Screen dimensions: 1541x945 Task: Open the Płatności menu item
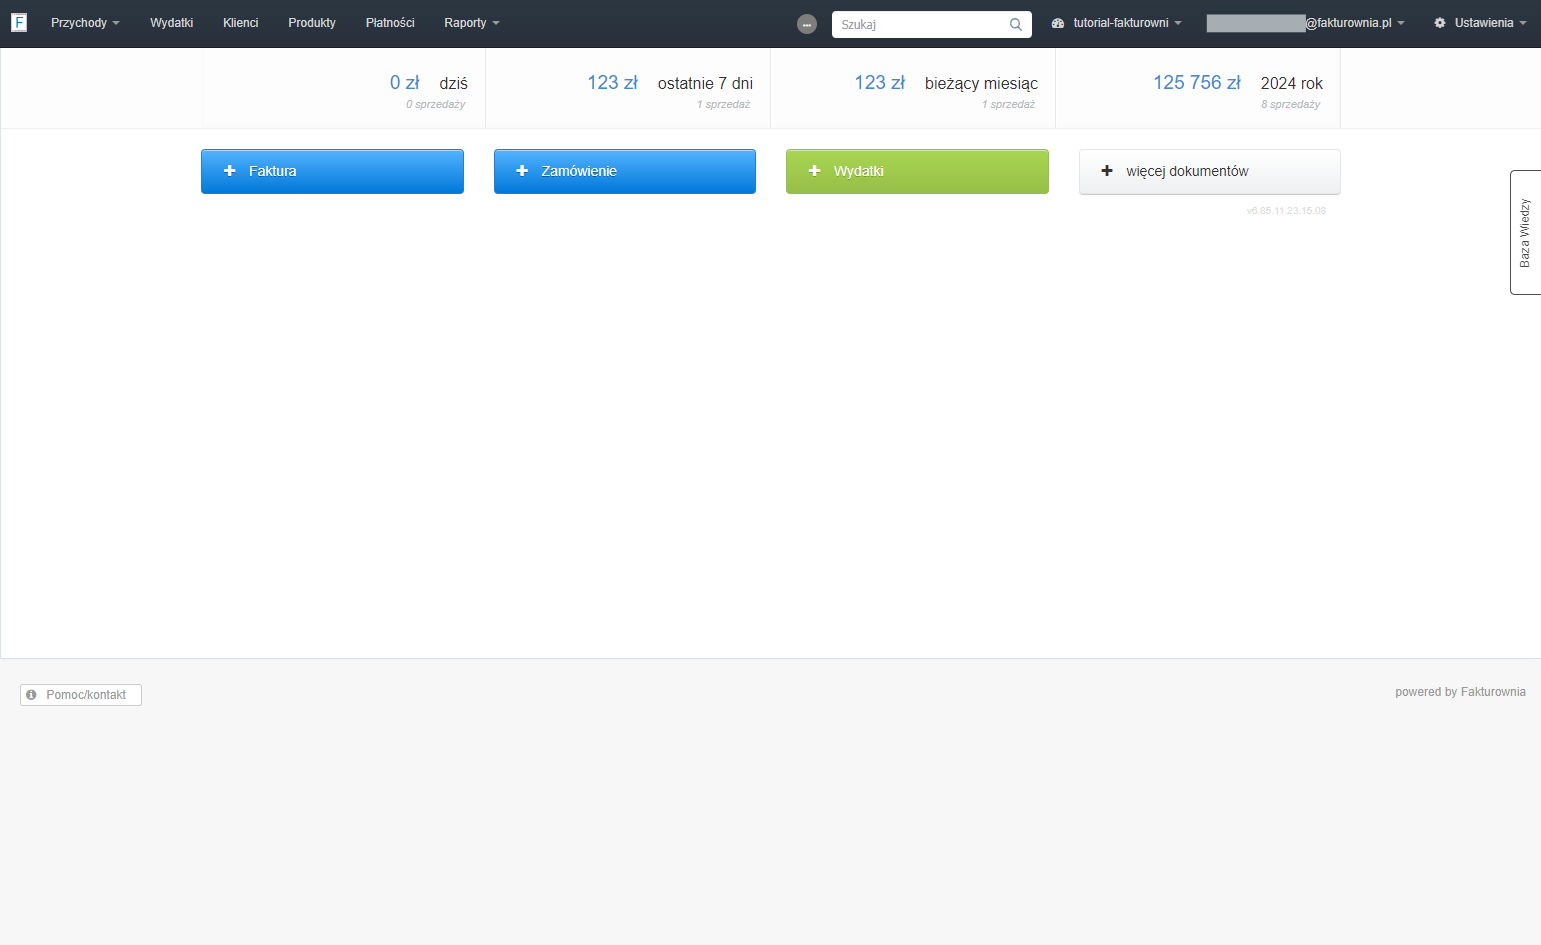point(390,23)
